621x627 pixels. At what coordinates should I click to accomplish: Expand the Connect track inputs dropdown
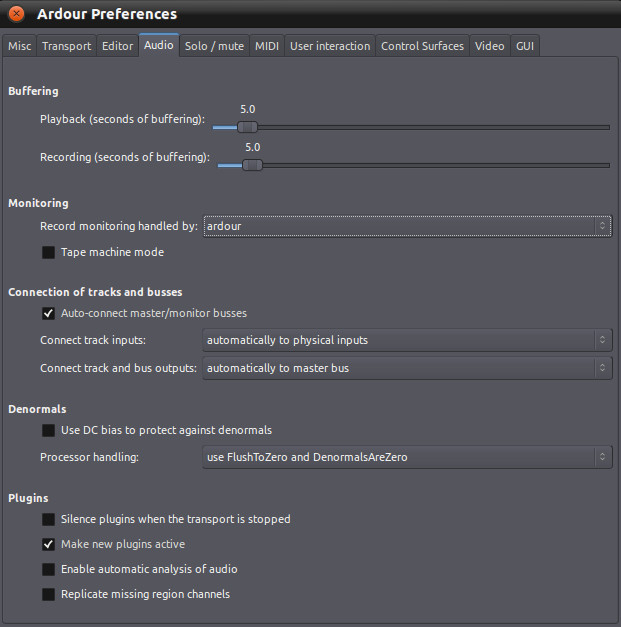pyautogui.click(x=407, y=341)
